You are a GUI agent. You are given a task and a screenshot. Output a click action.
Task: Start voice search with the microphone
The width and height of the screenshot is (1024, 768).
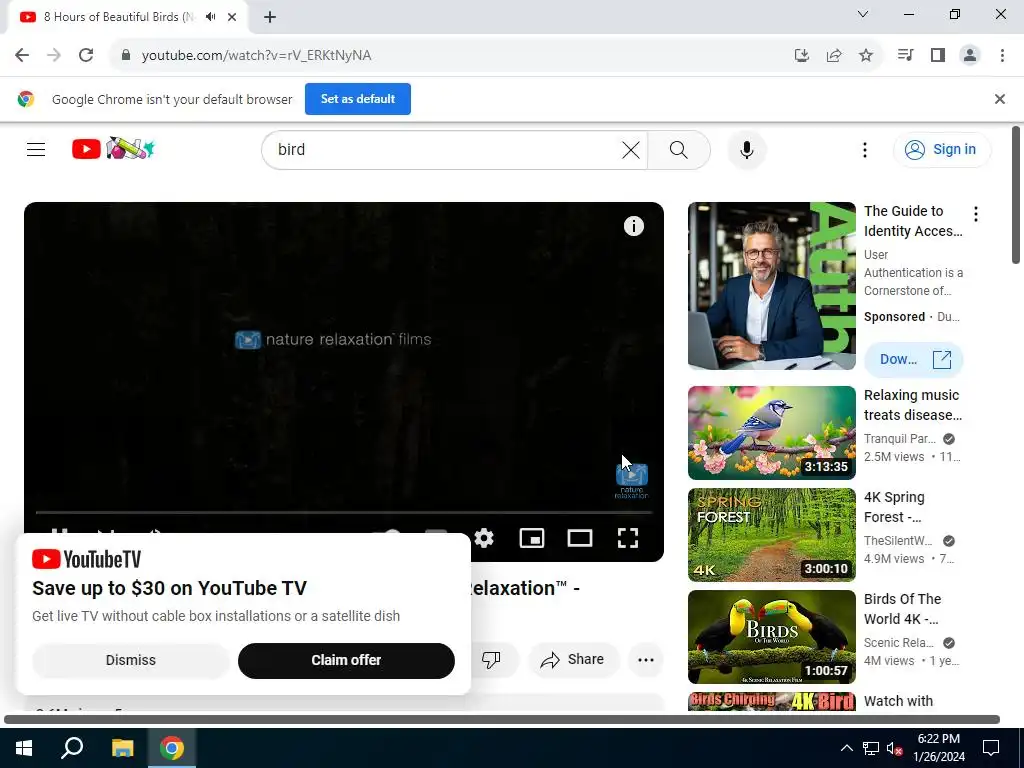coord(746,150)
